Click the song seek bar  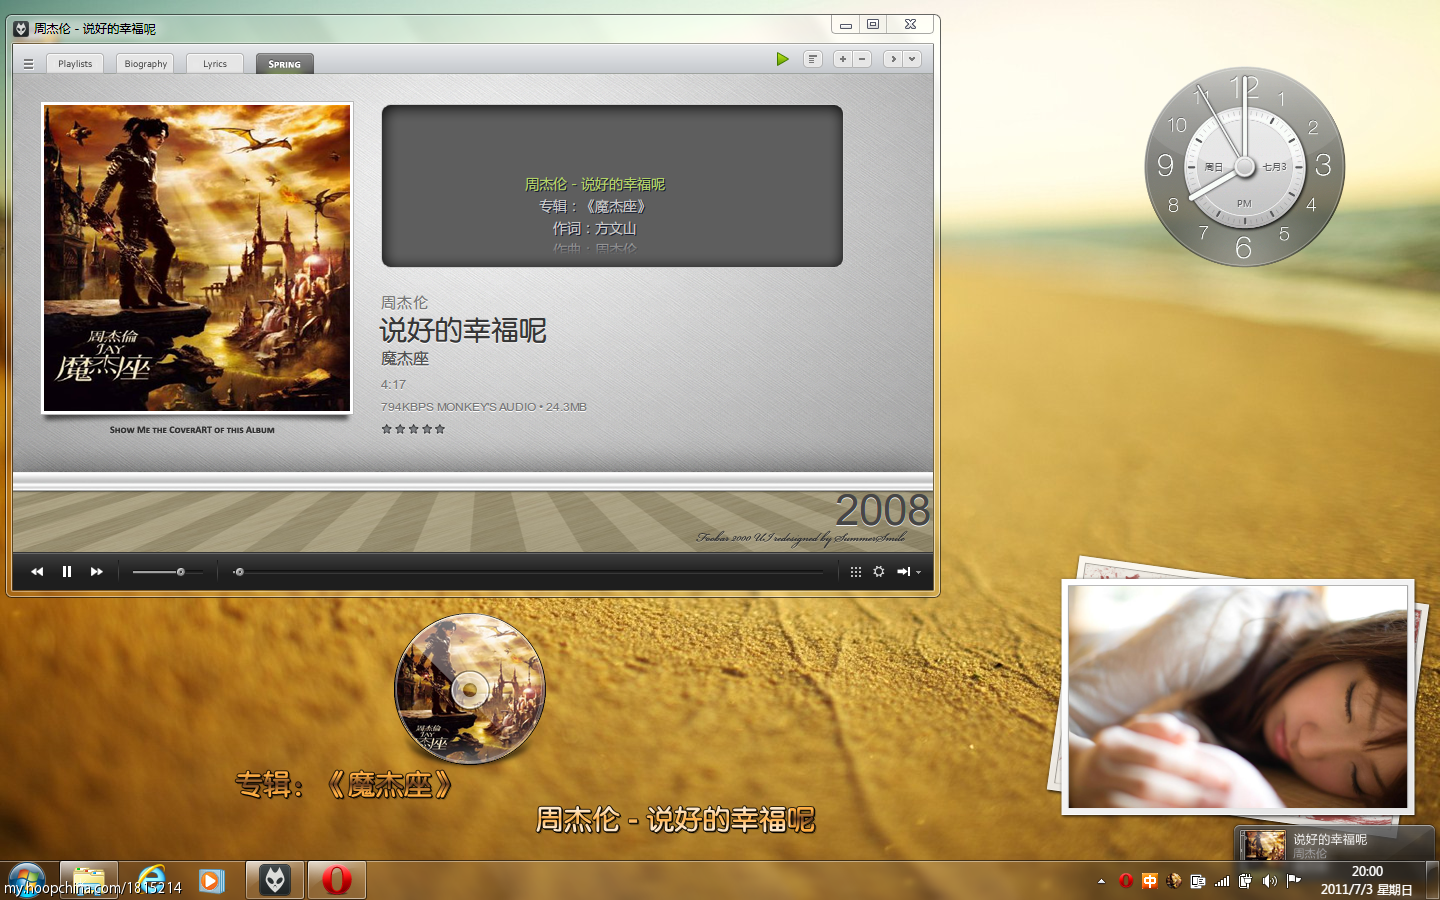click(530, 572)
